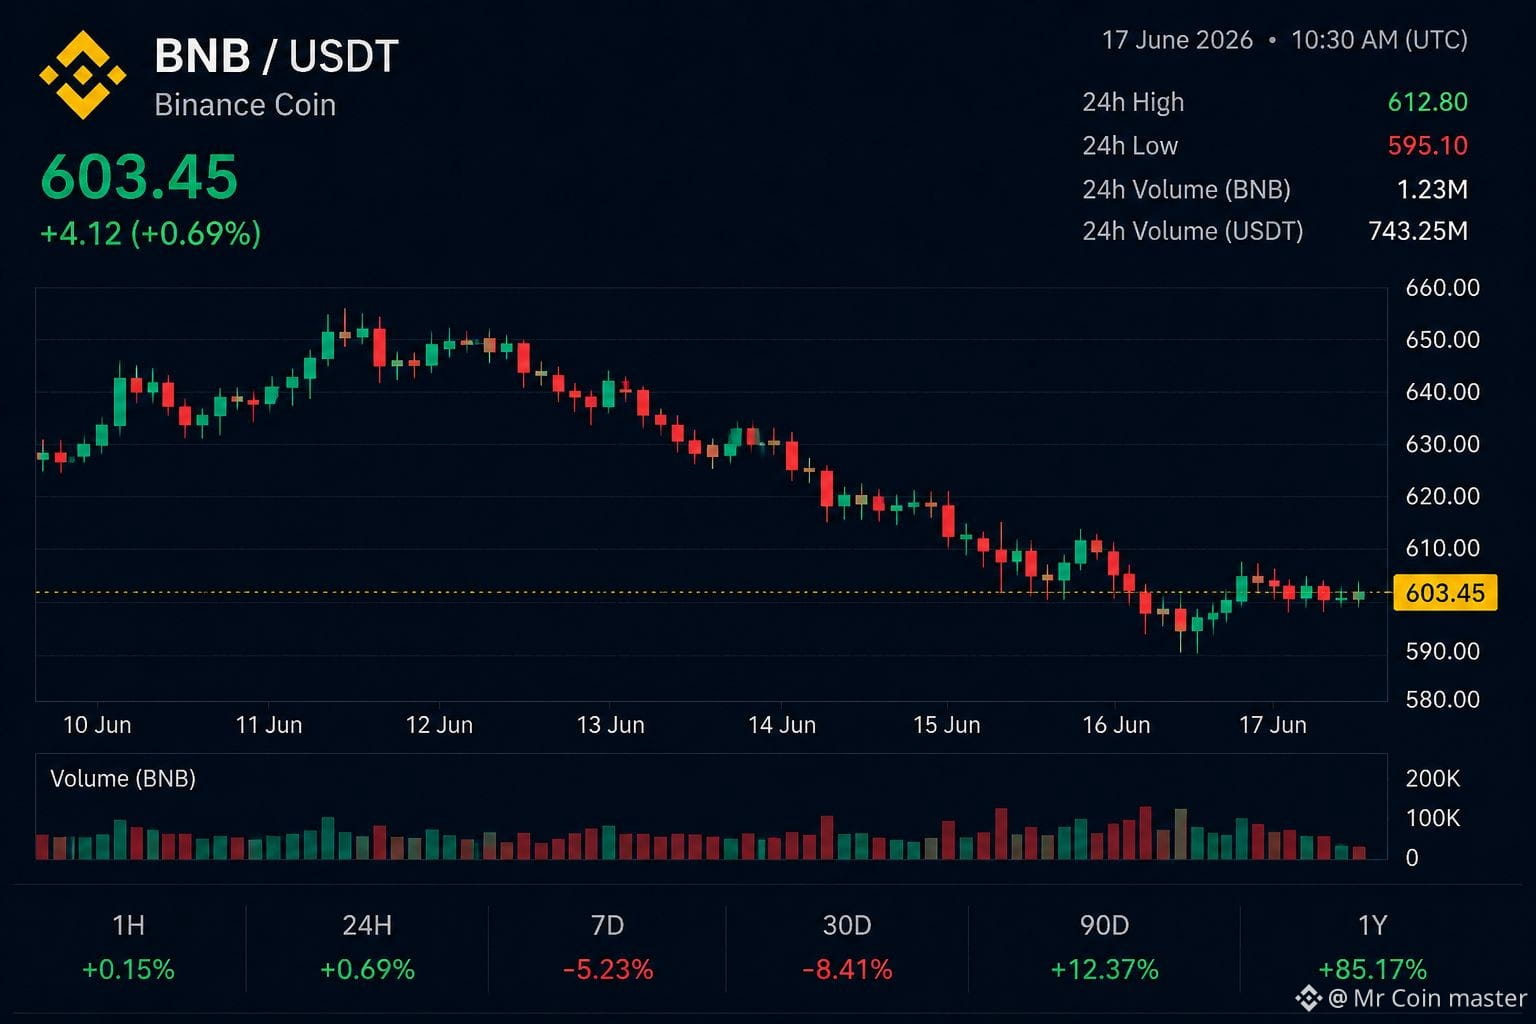Click the Binance Coin subtitle

(x=245, y=105)
